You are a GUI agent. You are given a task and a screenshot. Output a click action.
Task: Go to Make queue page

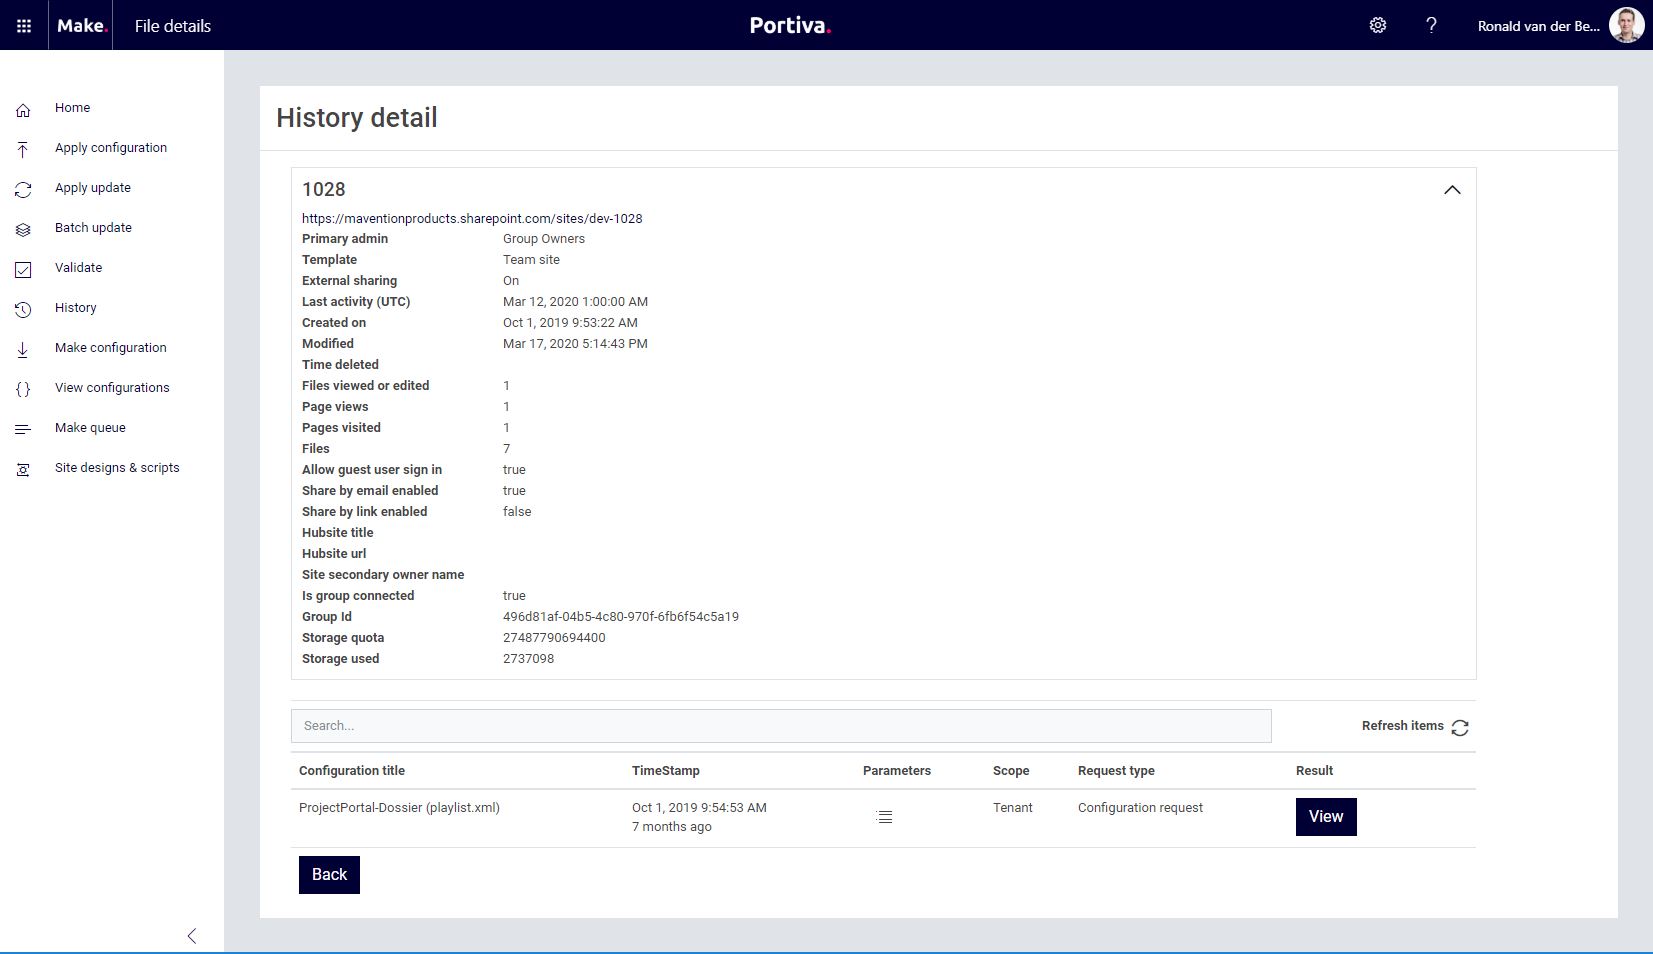(90, 428)
